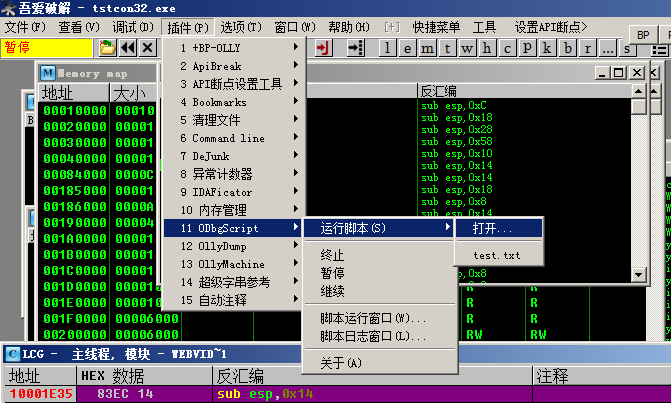Open Breakpoints window with 'b' button
The image size is (671, 403).
point(567,47)
